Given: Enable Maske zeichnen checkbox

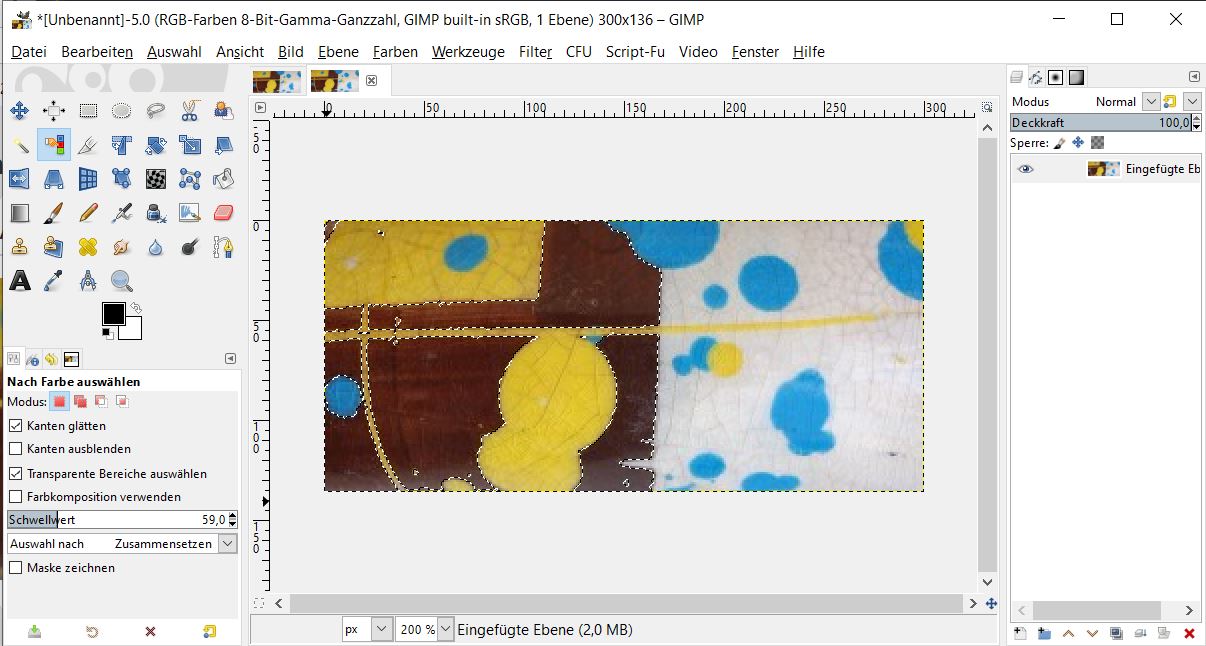Looking at the screenshot, I should pyautogui.click(x=15, y=567).
